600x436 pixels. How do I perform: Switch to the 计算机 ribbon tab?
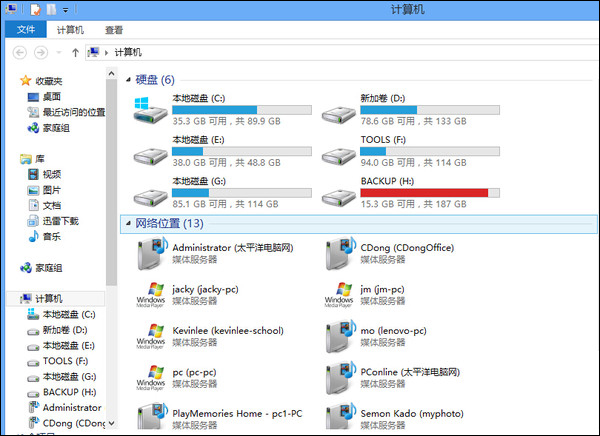point(70,30)
